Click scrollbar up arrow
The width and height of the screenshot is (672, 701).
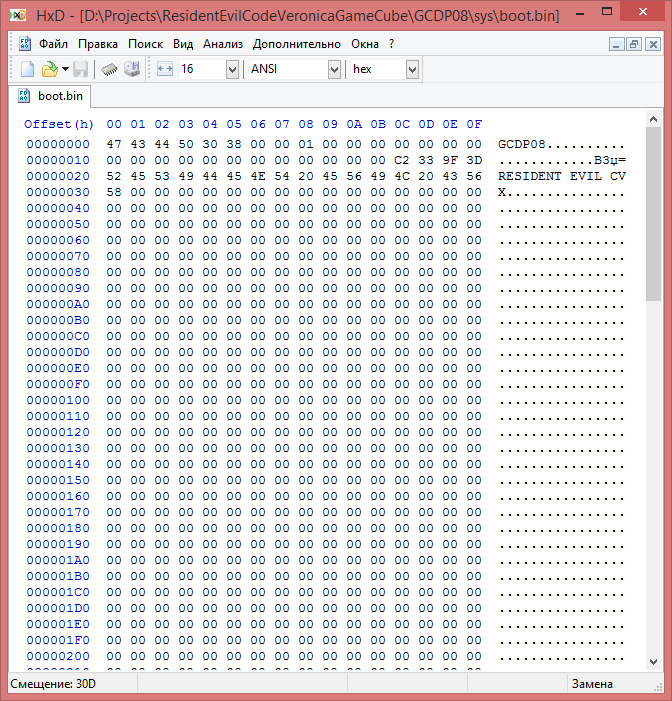point(653,119)
